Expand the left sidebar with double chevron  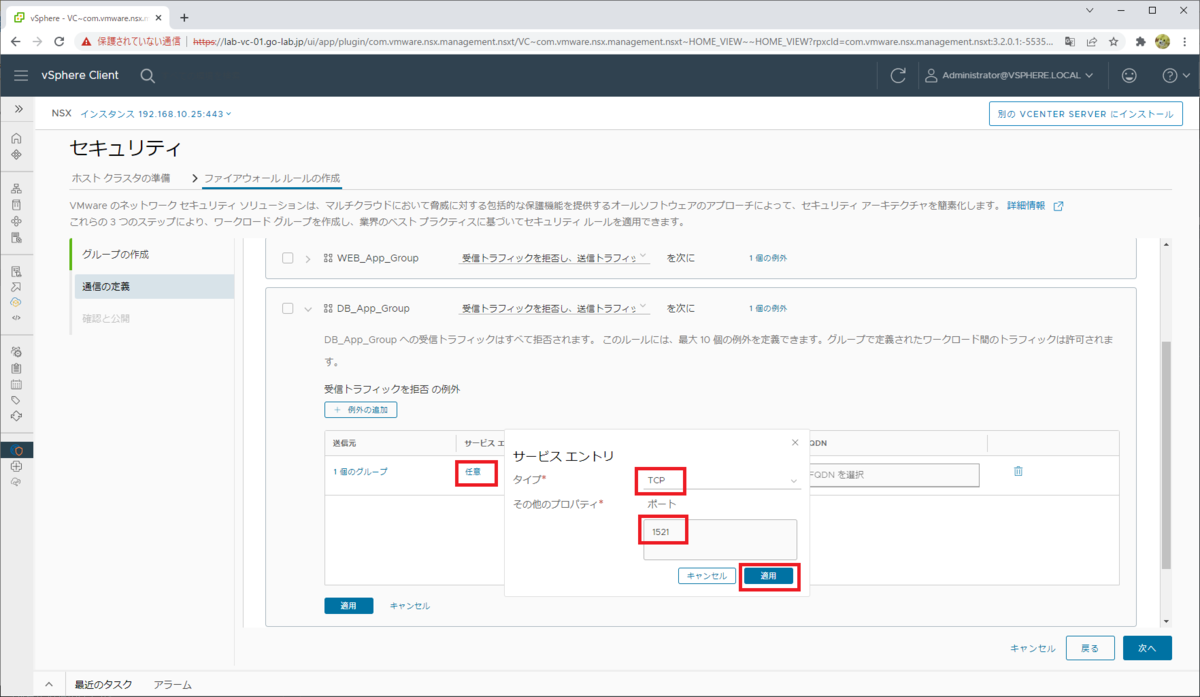pos(17,108)
